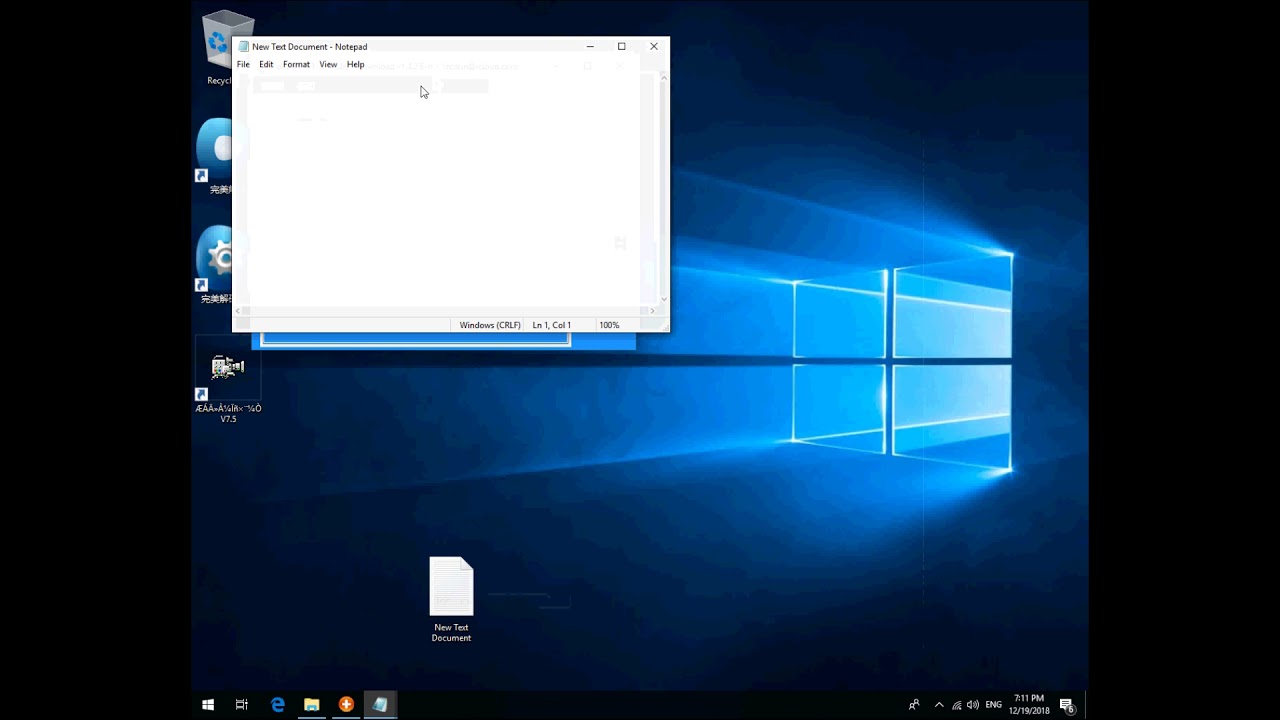Open the People icon in system tray
This screenshot has height=720, width=1280.
914,705
